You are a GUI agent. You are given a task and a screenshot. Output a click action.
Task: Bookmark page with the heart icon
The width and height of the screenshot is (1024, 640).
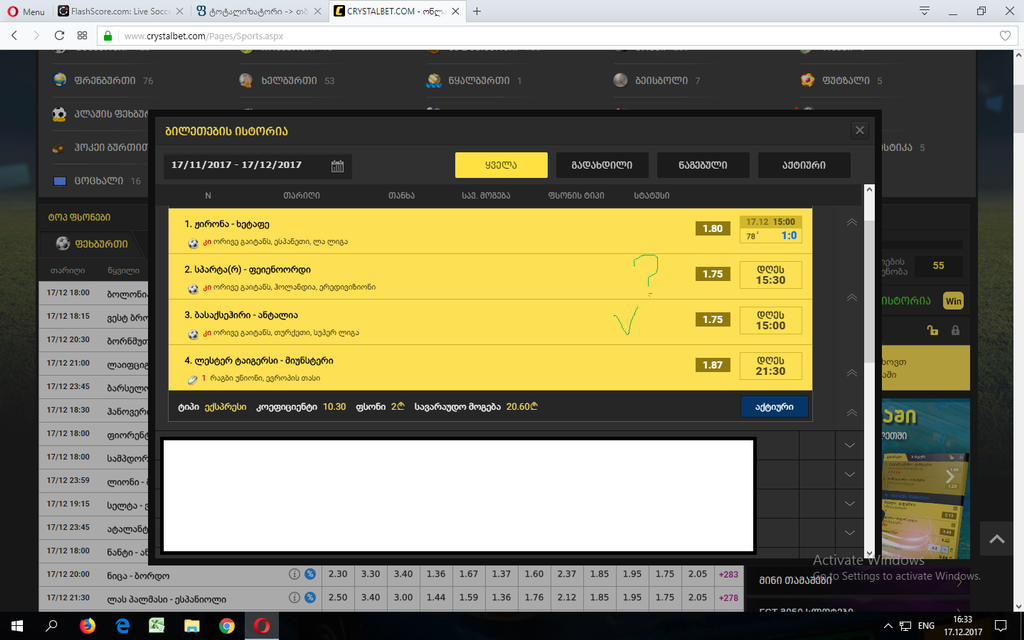tap(1005, 36)
